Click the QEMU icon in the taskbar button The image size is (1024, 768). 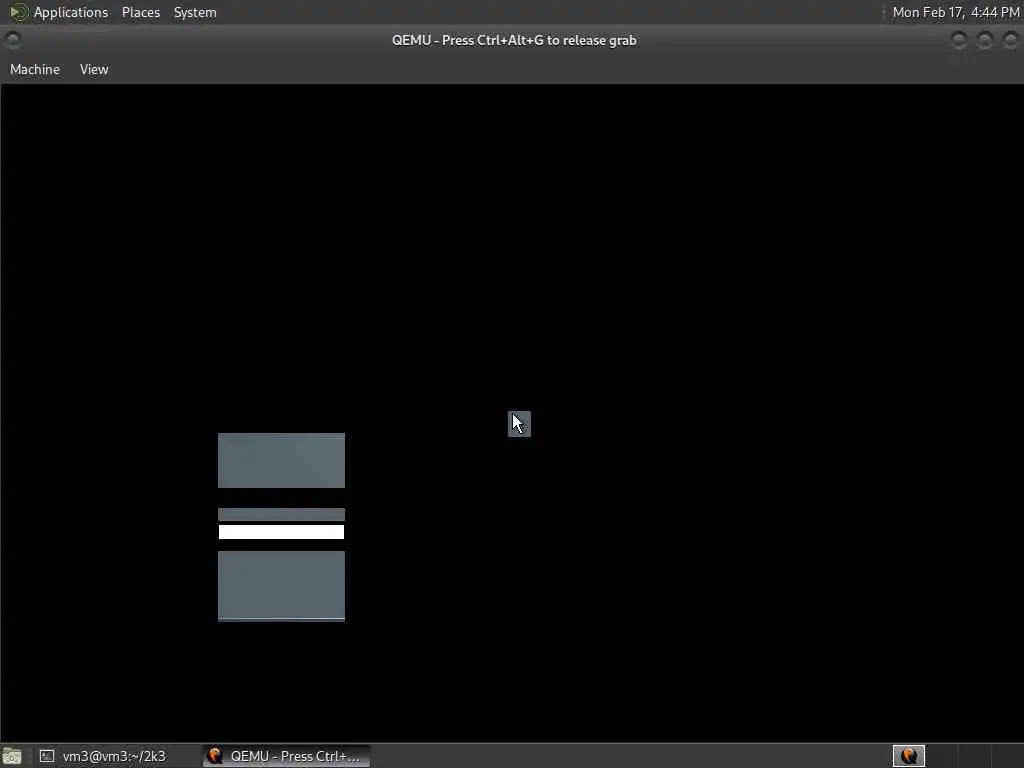[215, 756]
